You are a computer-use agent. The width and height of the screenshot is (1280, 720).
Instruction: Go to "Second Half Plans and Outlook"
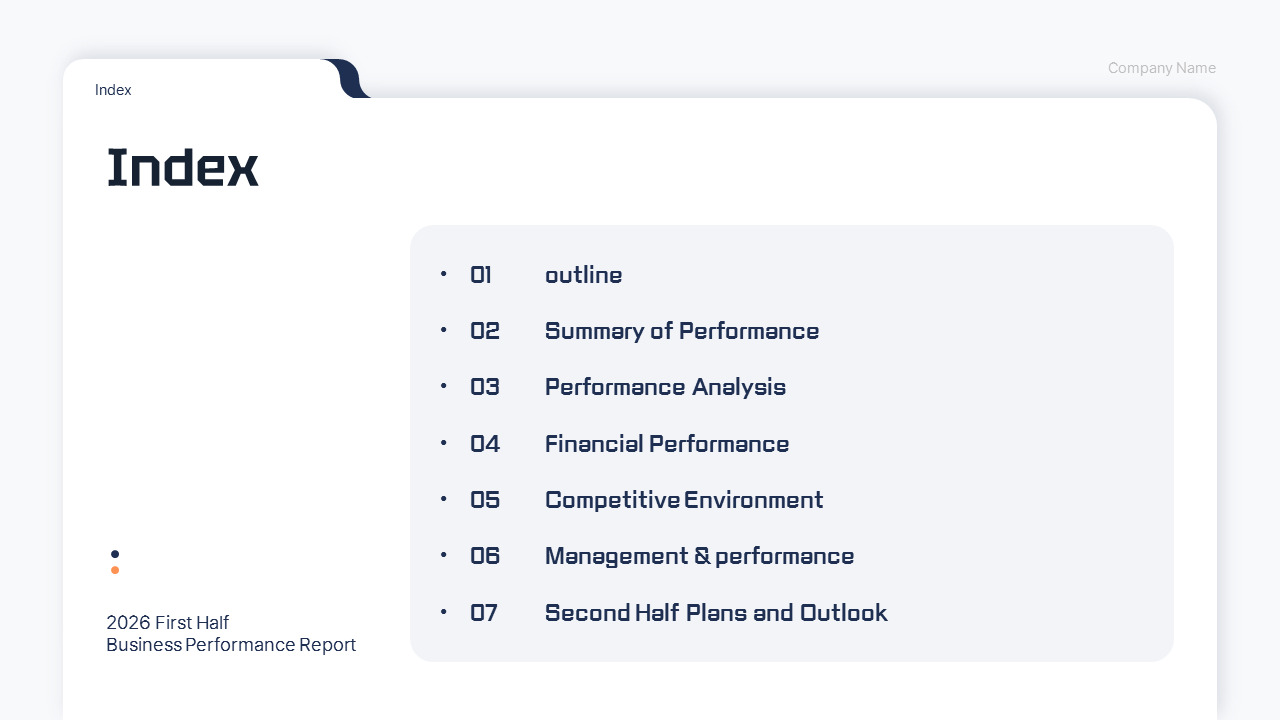coord(716,613)
